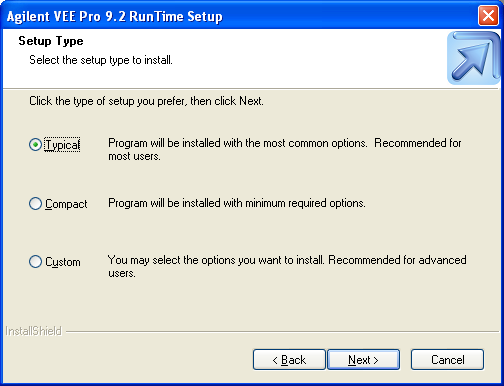Click the Typical option label text
The image size is (504, 386).
62,145
